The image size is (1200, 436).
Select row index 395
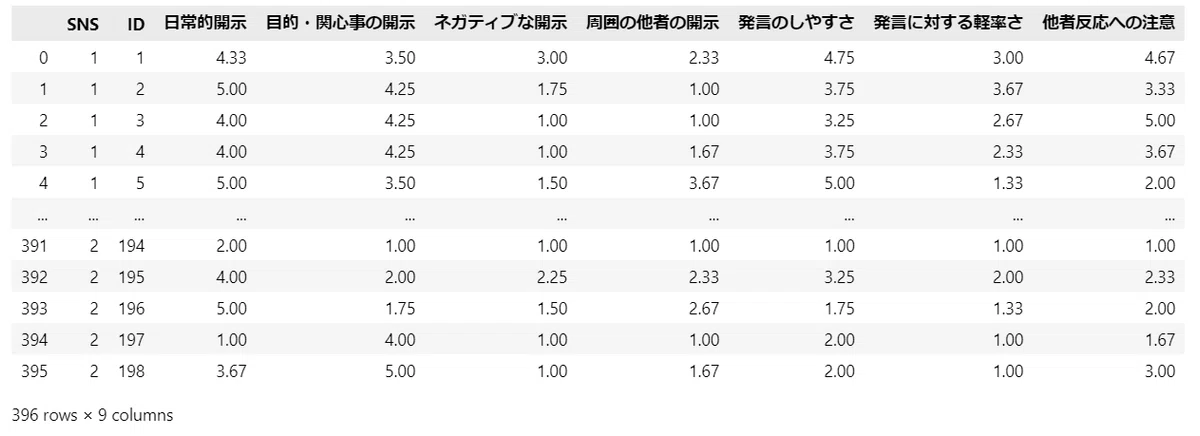[35, 371]
